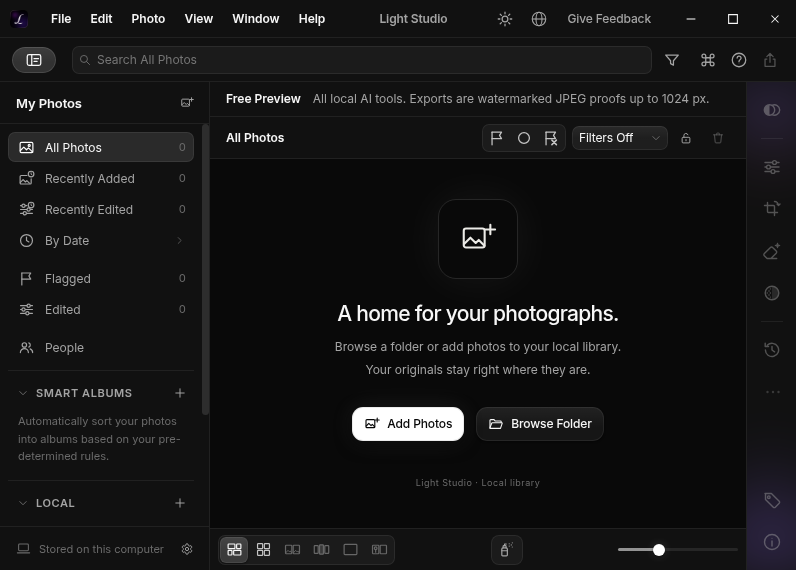796x570 pixels.
Task: Open the Flagged collection
Action: click(x=101, y=279)
